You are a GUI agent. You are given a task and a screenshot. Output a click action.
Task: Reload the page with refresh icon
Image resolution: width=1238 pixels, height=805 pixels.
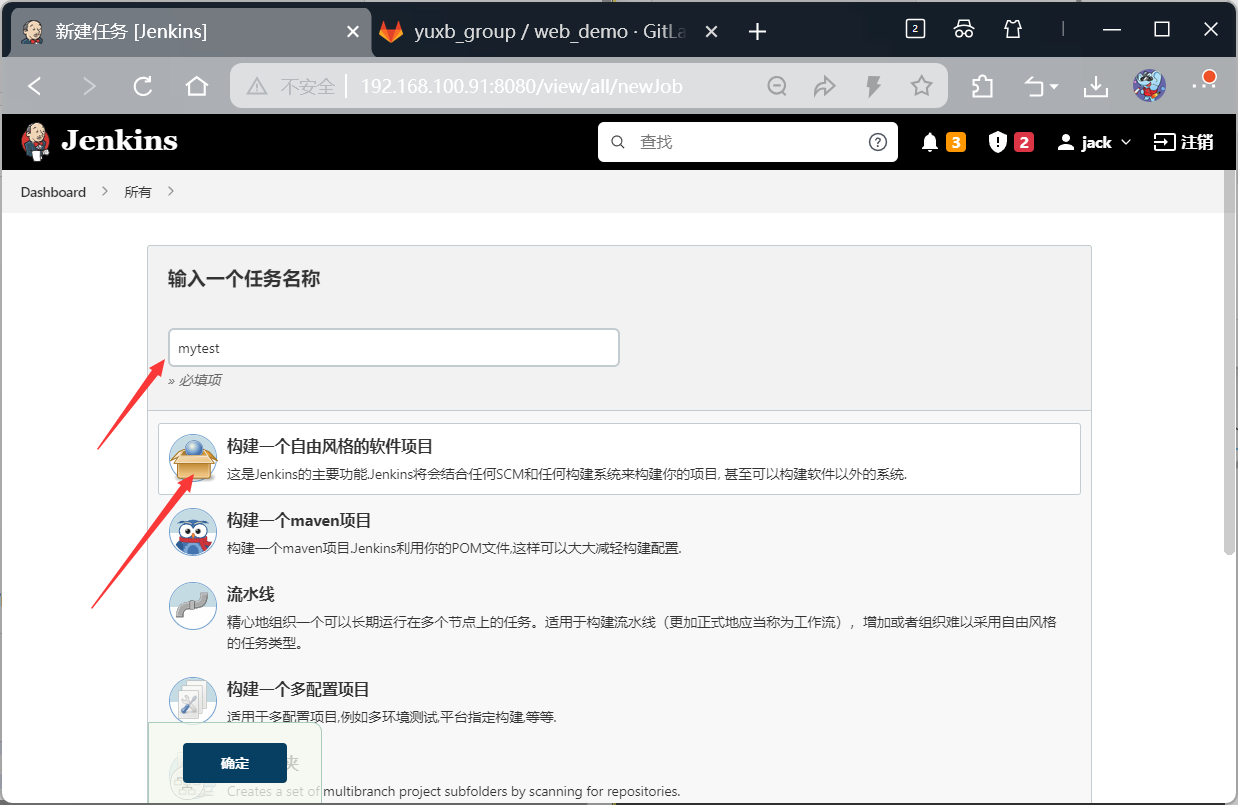click(x=143, y=86)
